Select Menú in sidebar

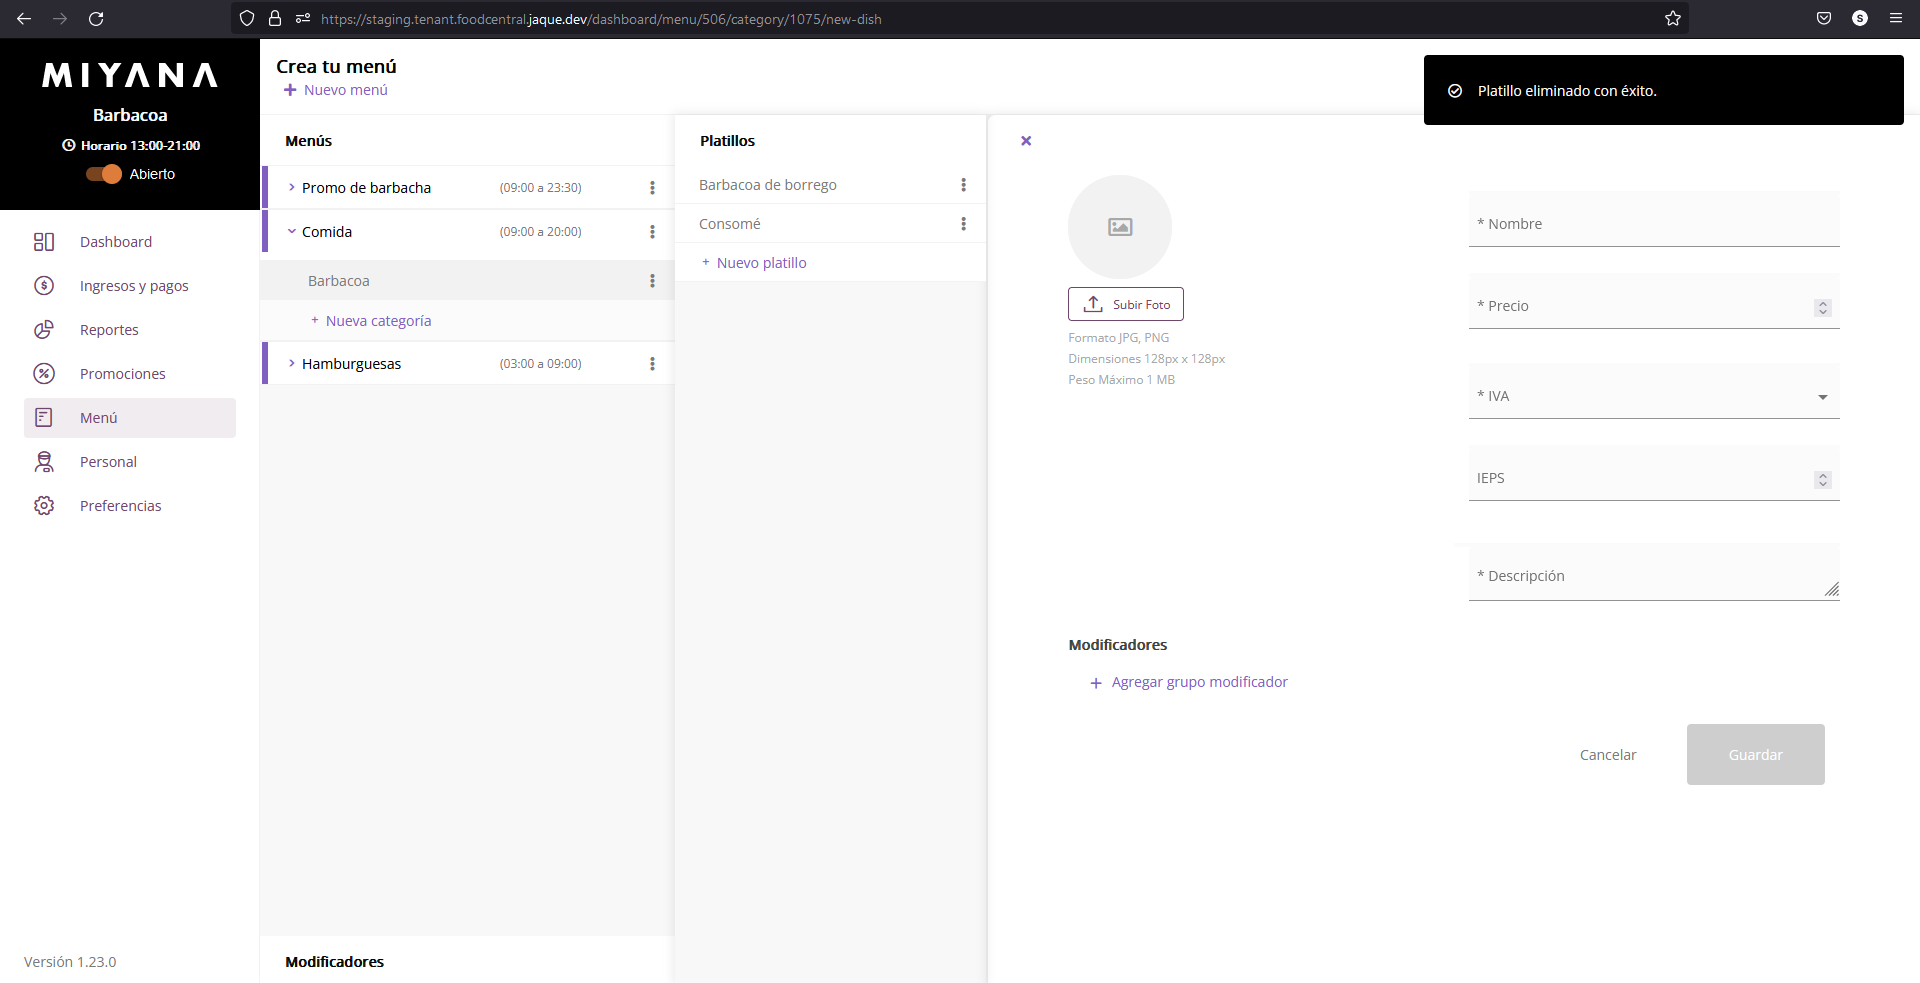pyautogui.click(x=130, y=418)
